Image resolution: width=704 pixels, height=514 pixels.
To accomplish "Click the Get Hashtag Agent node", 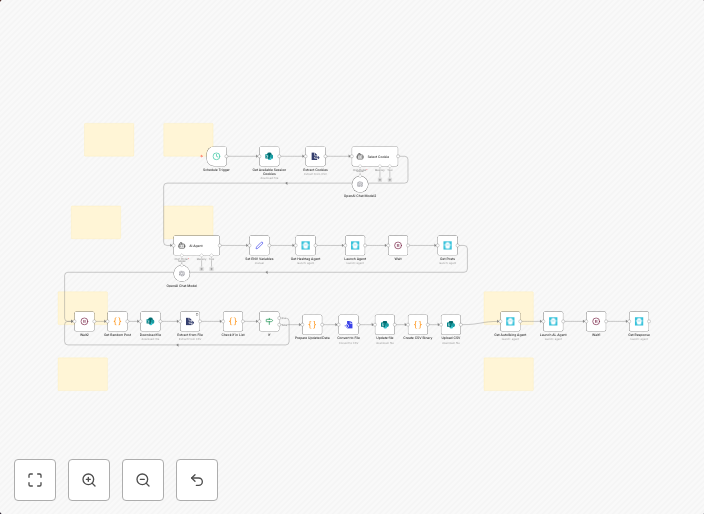I will tap(305, 245).
